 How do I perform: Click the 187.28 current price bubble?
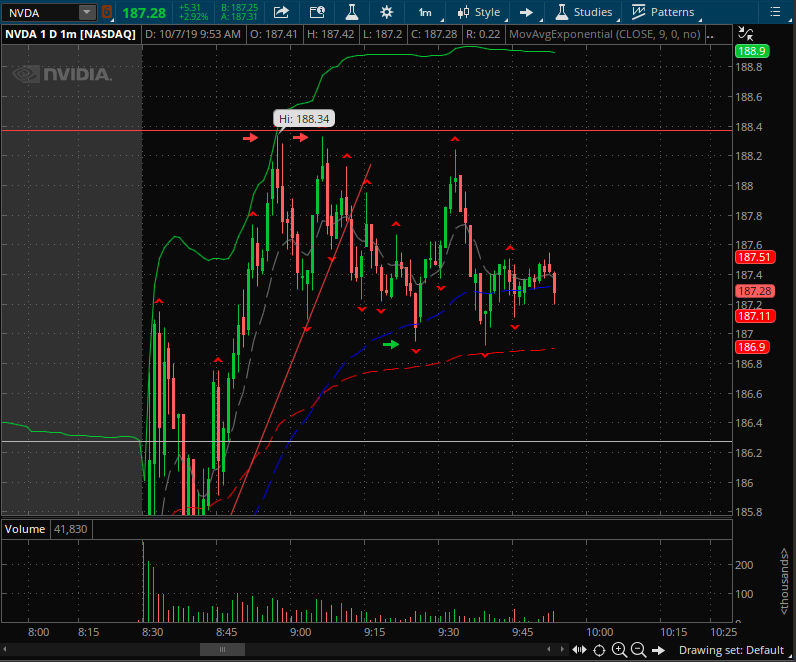(x=754, y=291)
